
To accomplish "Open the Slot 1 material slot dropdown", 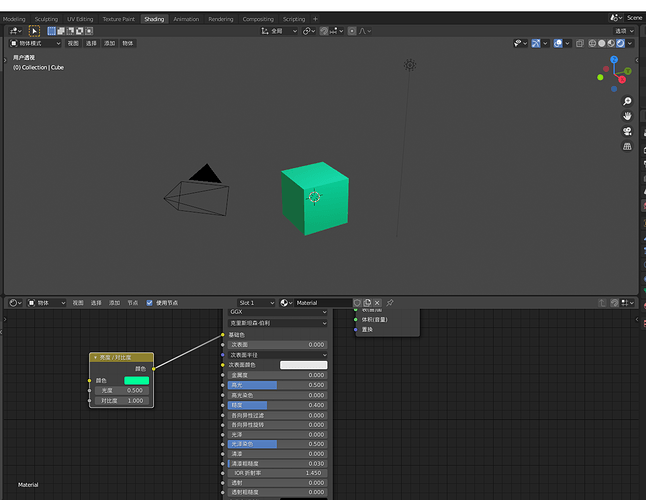I will coord(257,302).
